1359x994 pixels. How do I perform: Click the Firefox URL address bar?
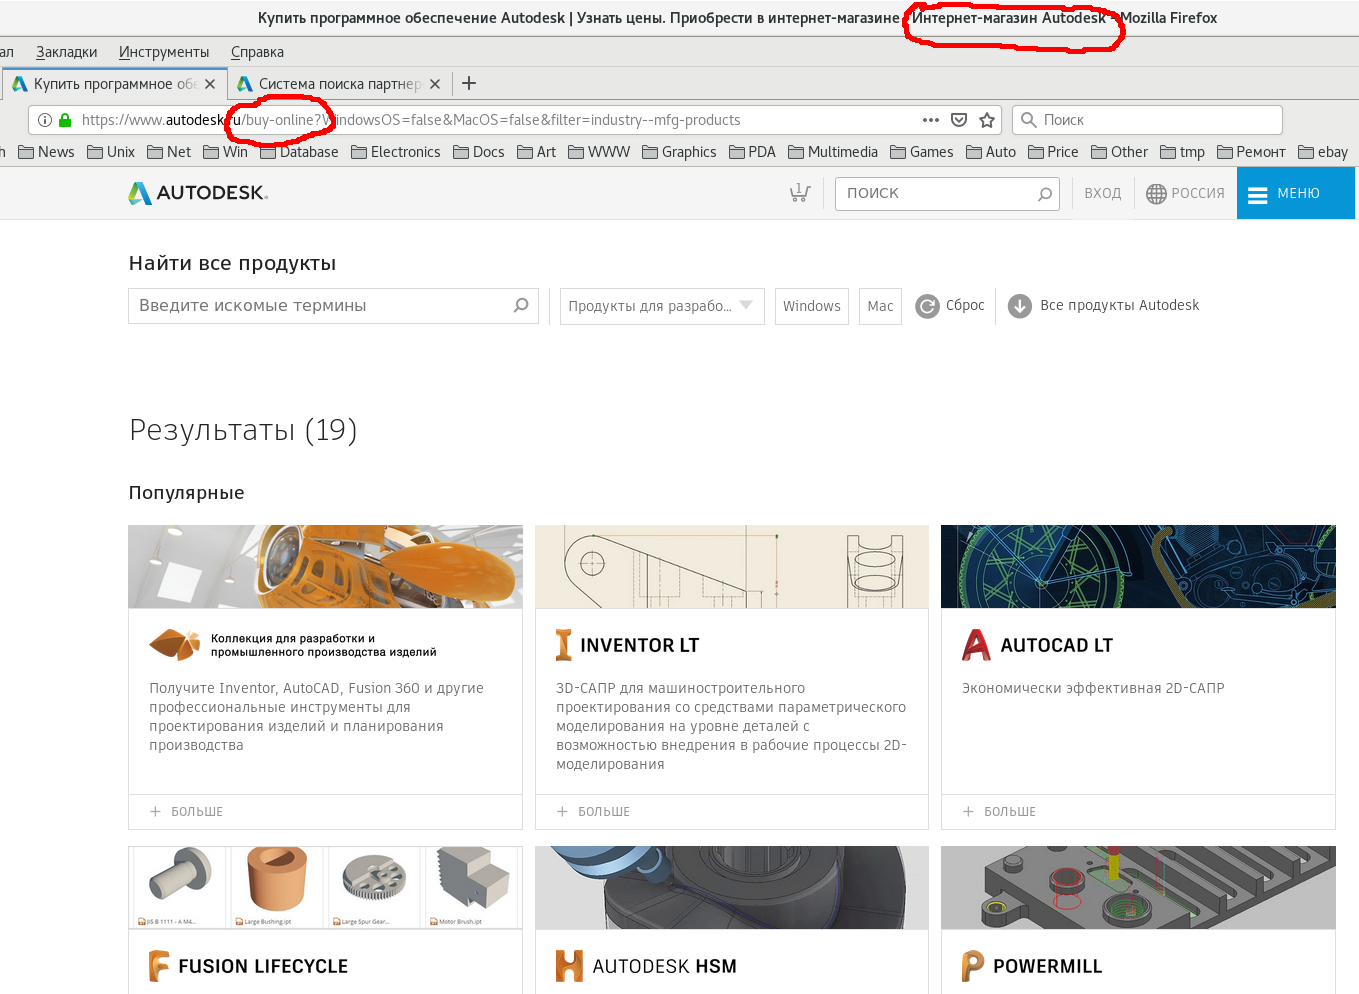[515, 120]
